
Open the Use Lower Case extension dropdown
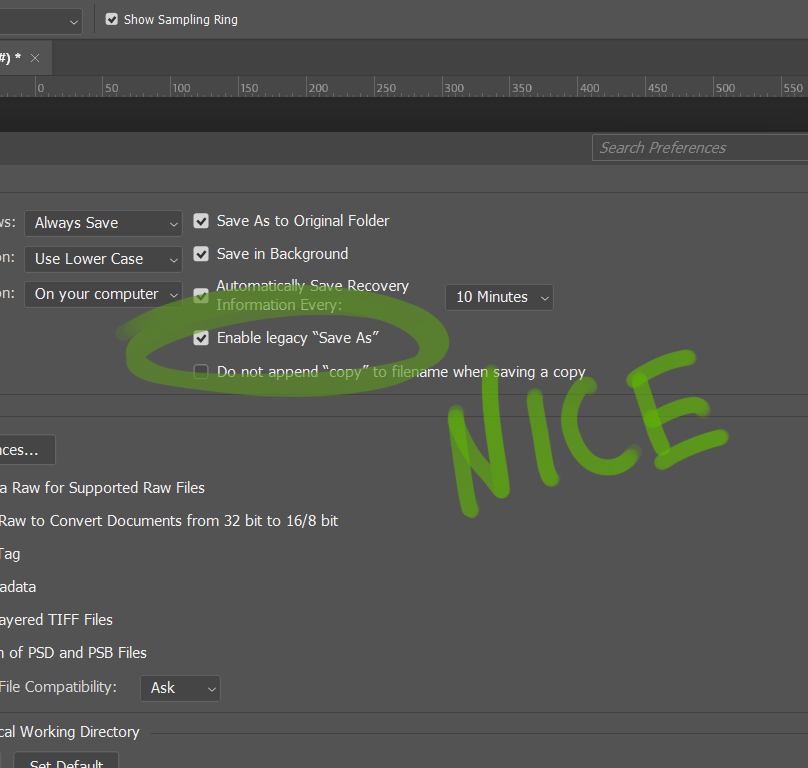(x=103, y=259)
